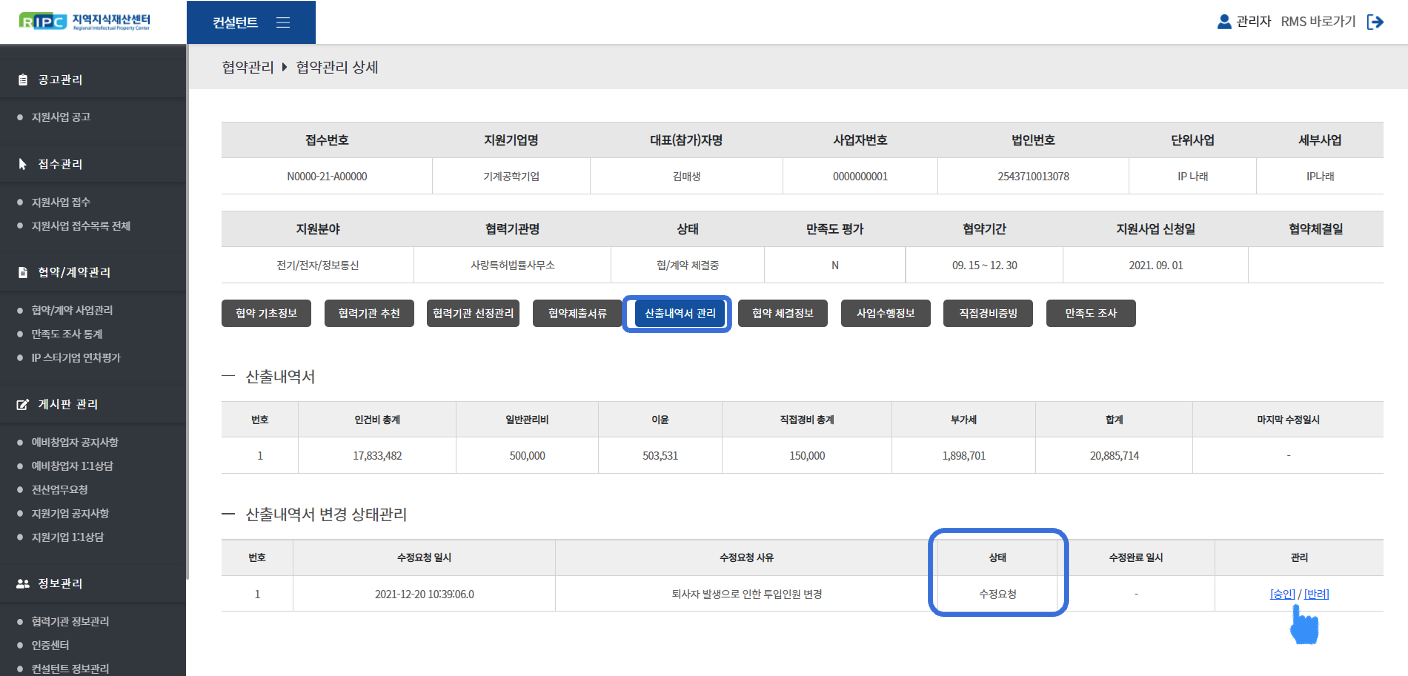Viewport: 1408px width, 676px height.
Task: Reject the request via 반려 link
Action: [1317, 594]
